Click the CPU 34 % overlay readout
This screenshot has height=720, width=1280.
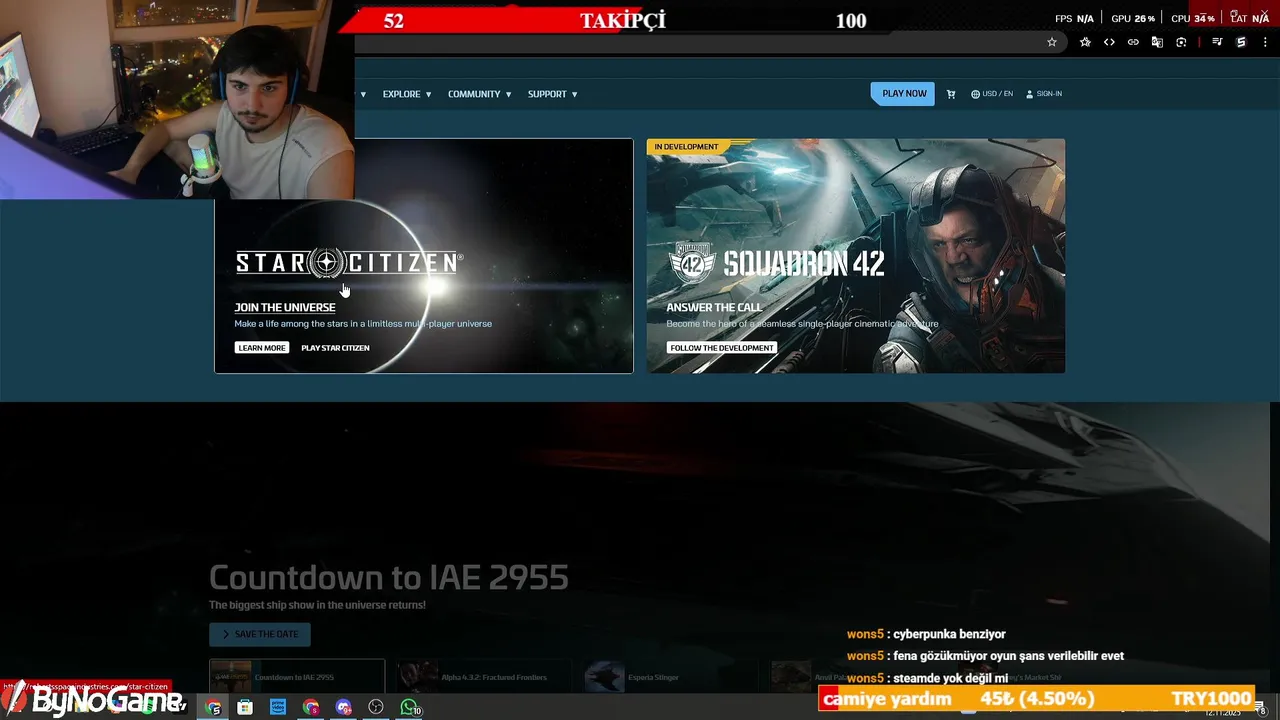click(1193, 19)
